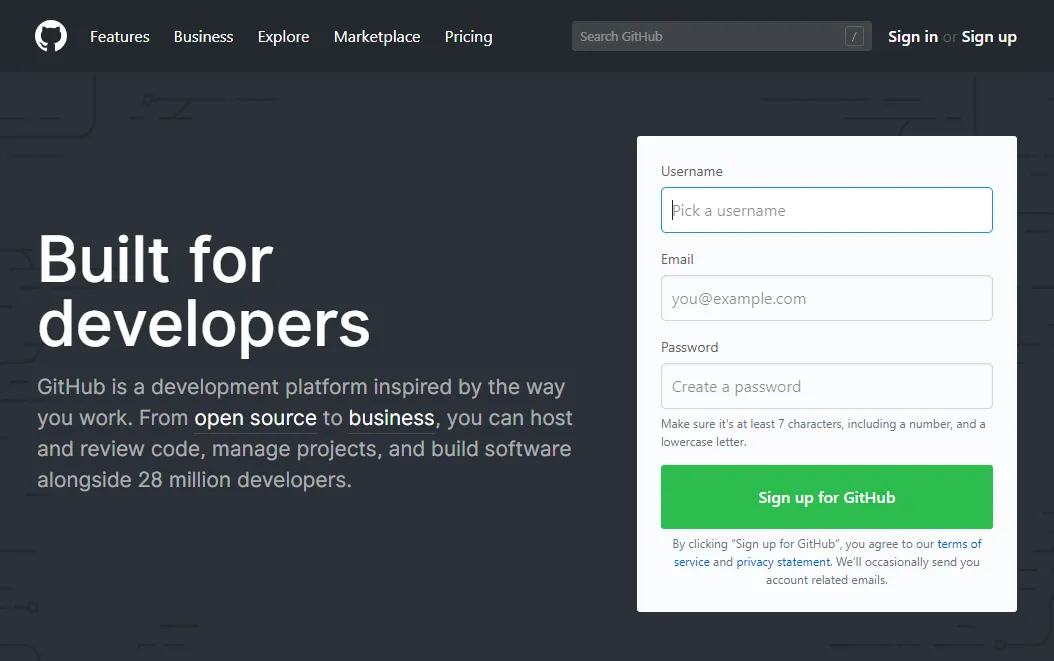Image resolution: width=1054 pixels, height=661 pixels.
Task: Navigate to Marketplace in the header
Action: click(x=377, y=37)
